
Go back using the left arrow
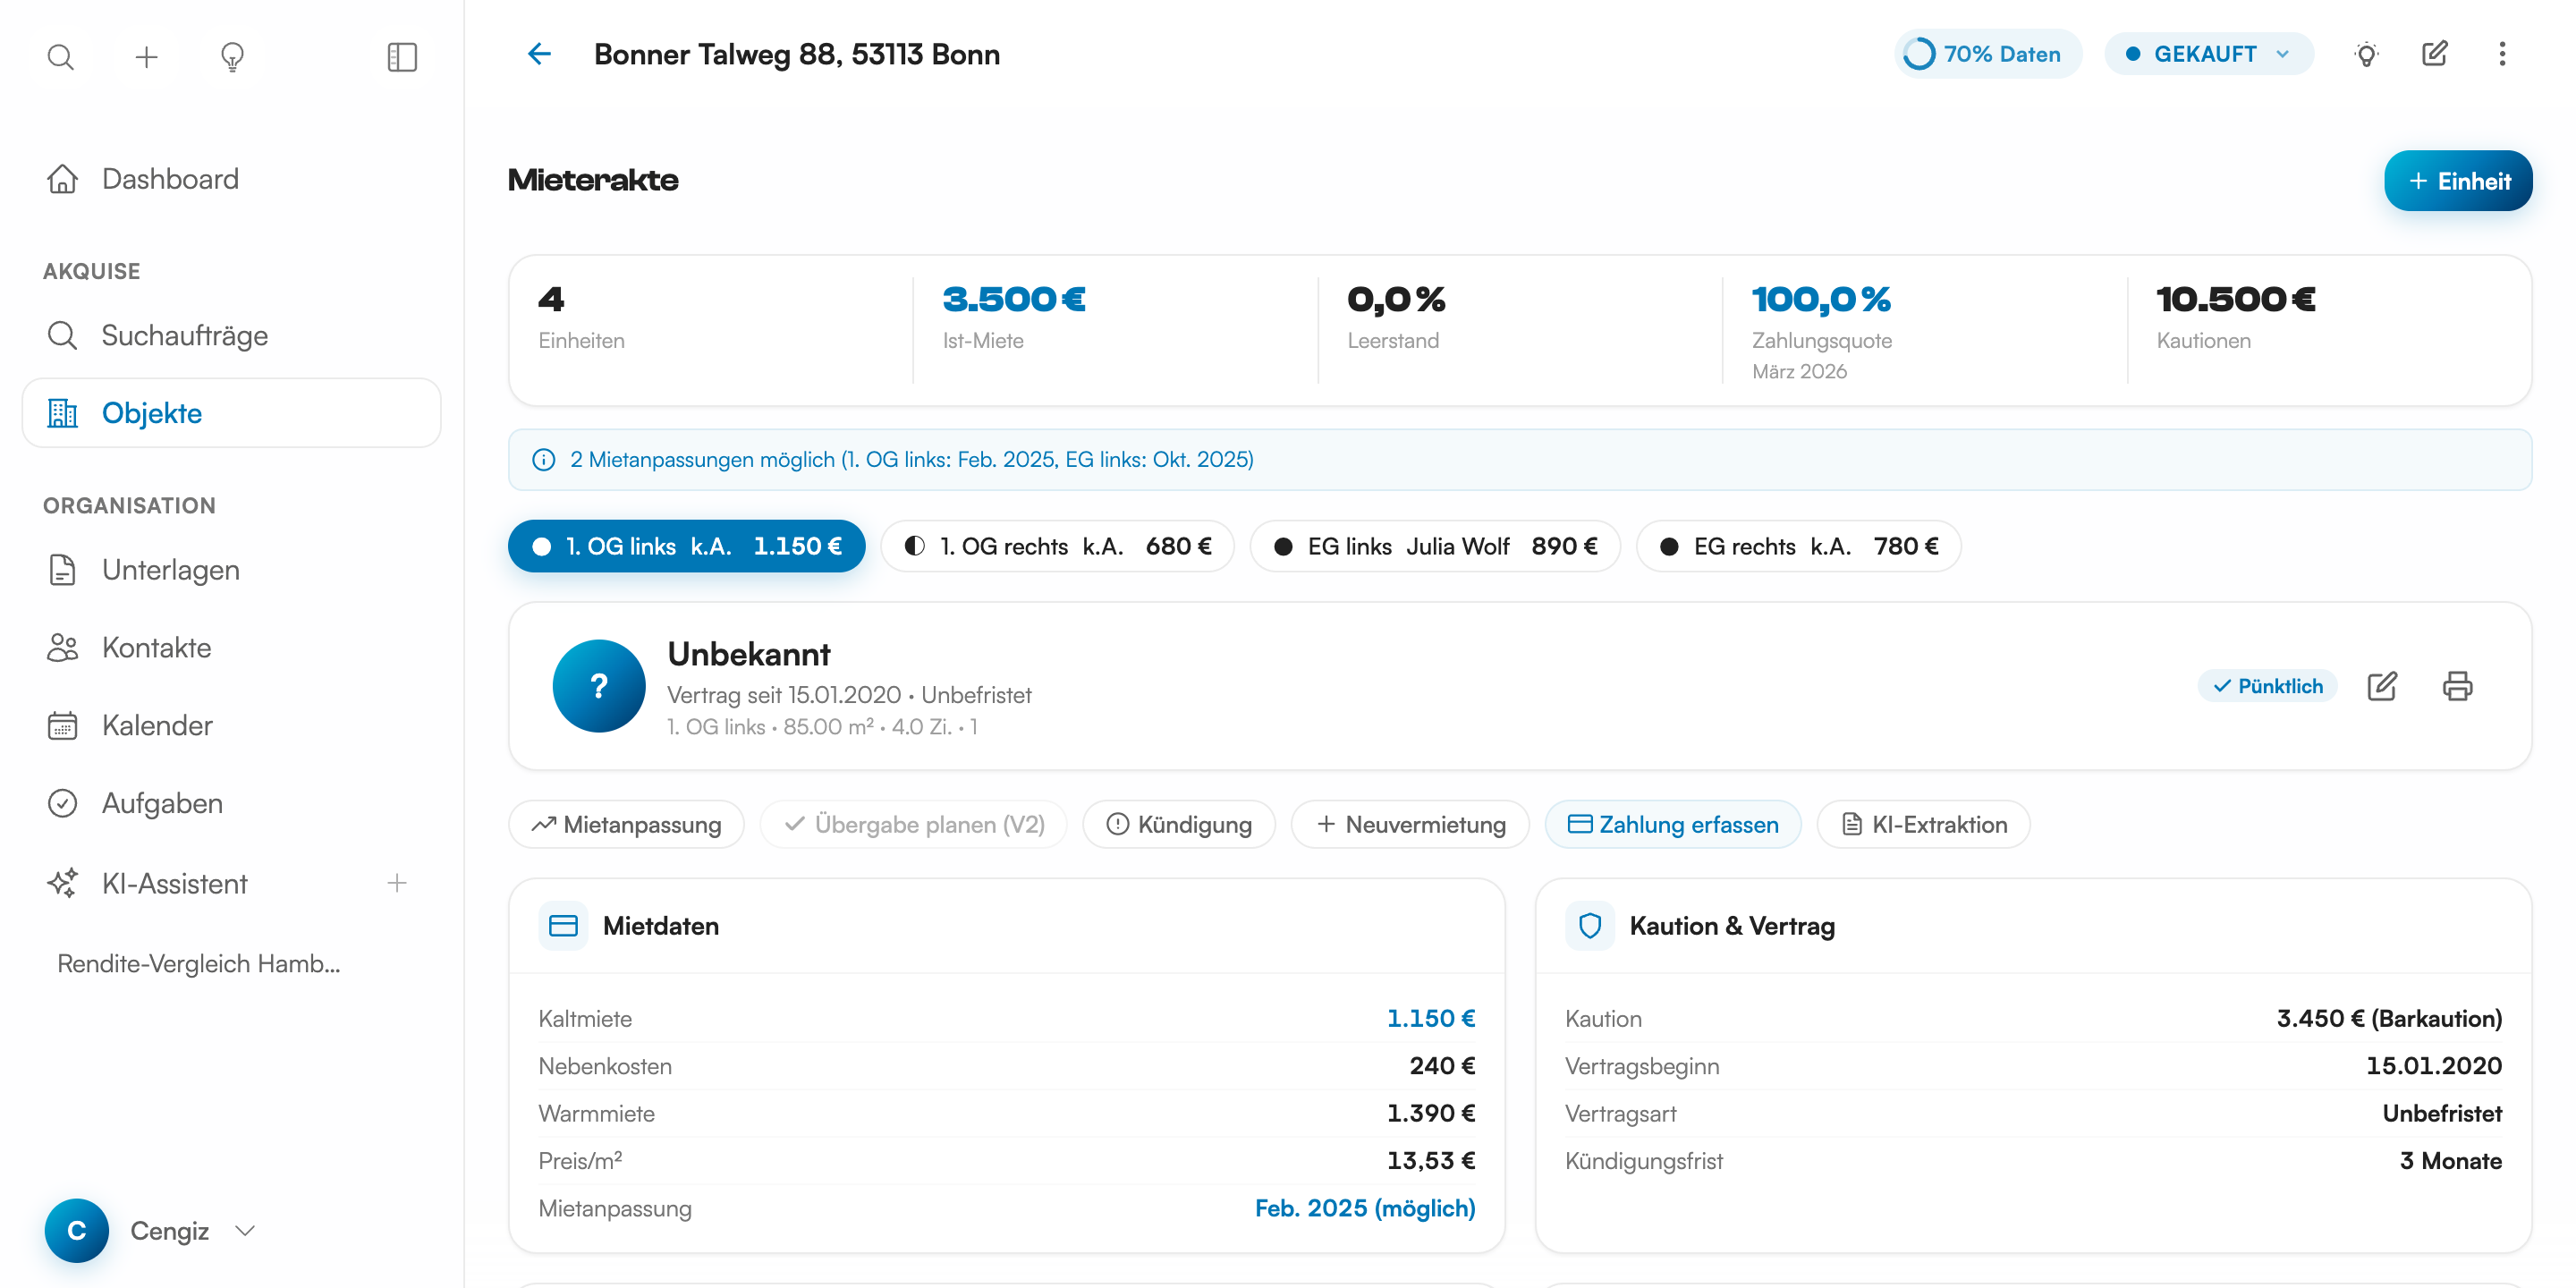(539, 54)
